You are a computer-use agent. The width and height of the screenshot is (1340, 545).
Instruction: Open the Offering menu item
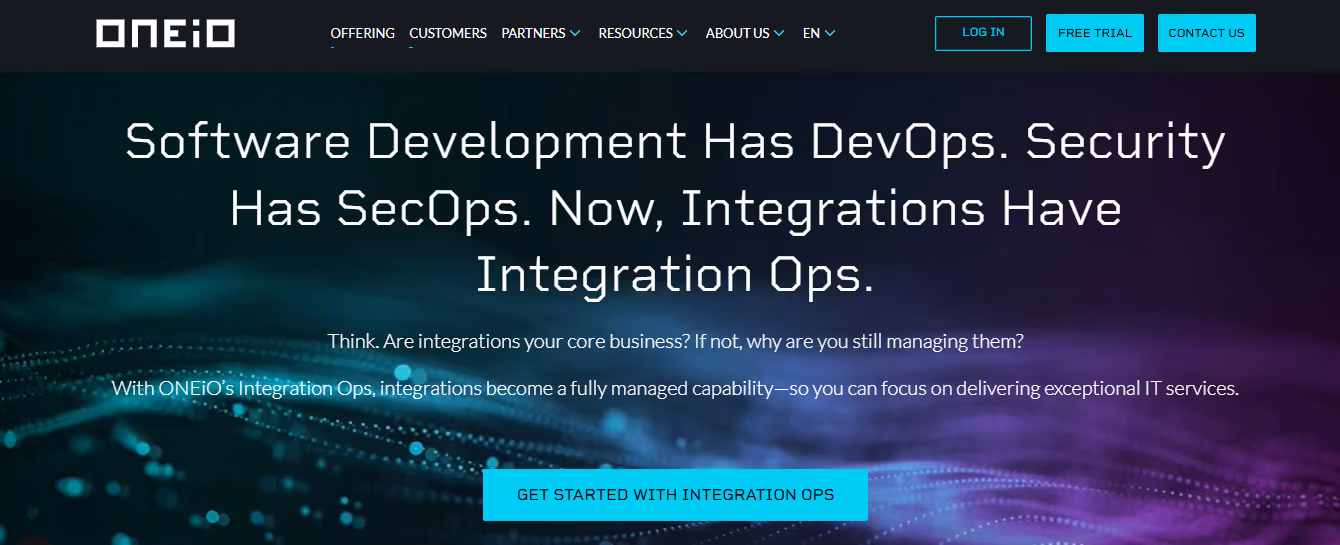362,33
